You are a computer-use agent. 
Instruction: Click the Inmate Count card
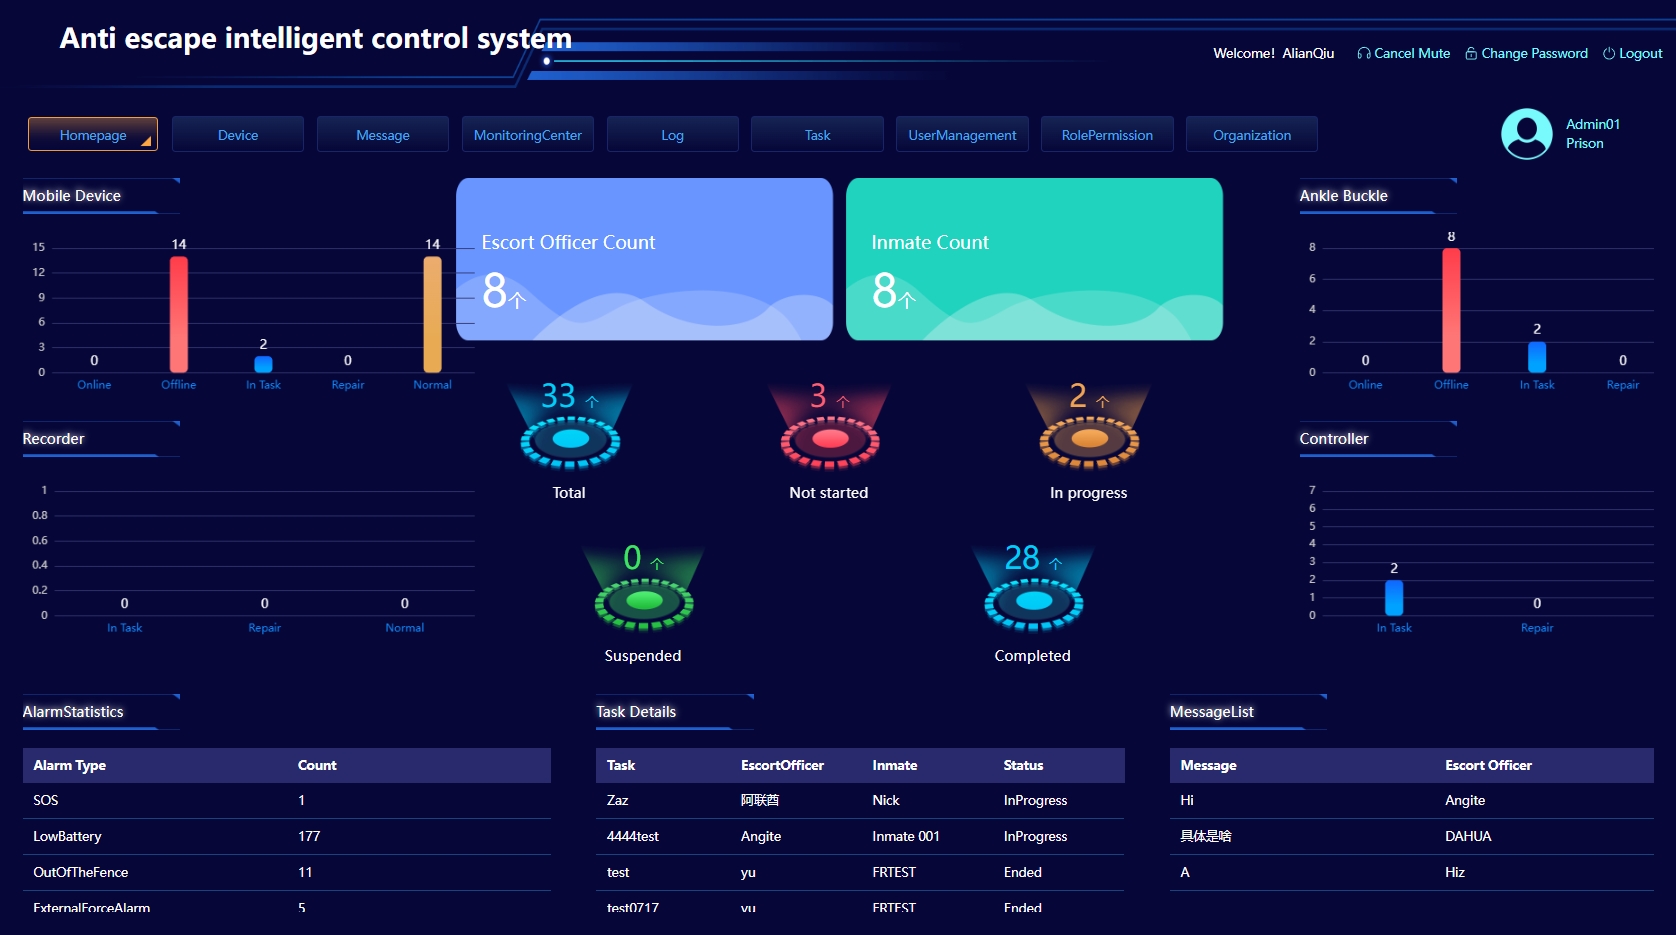[x=1034, y=259]
